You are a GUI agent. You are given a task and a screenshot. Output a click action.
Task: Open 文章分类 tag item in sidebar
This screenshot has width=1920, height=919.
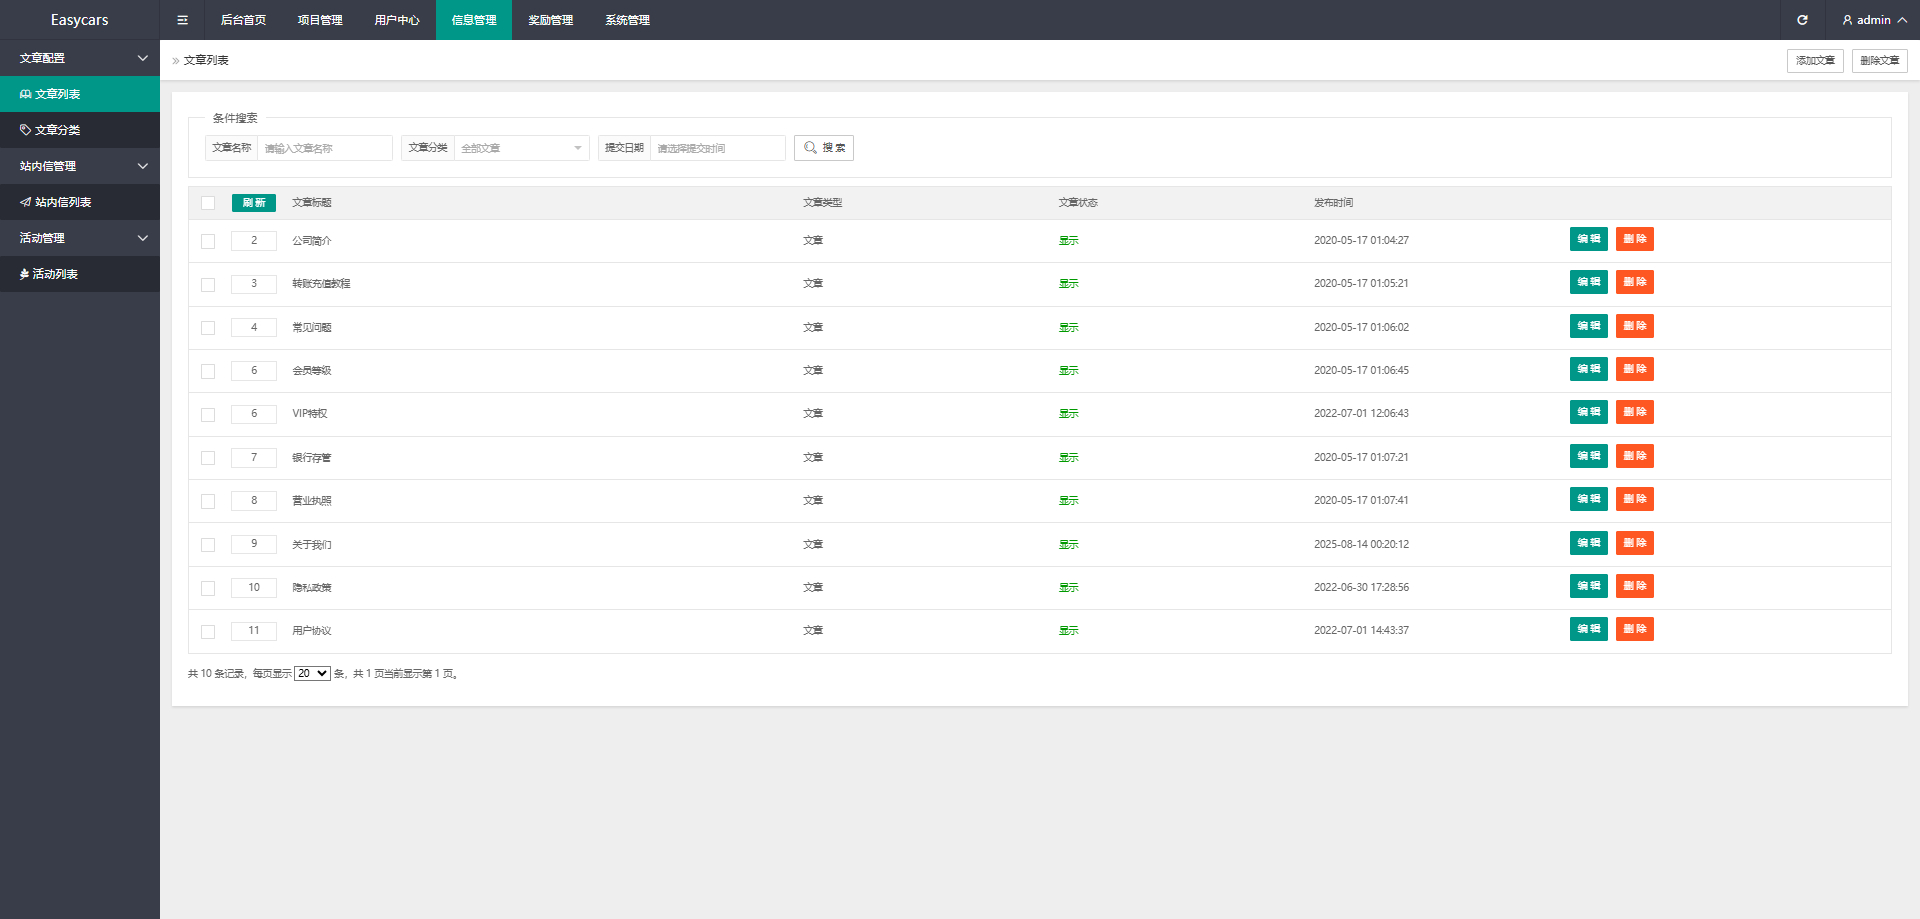click(80, 130)
